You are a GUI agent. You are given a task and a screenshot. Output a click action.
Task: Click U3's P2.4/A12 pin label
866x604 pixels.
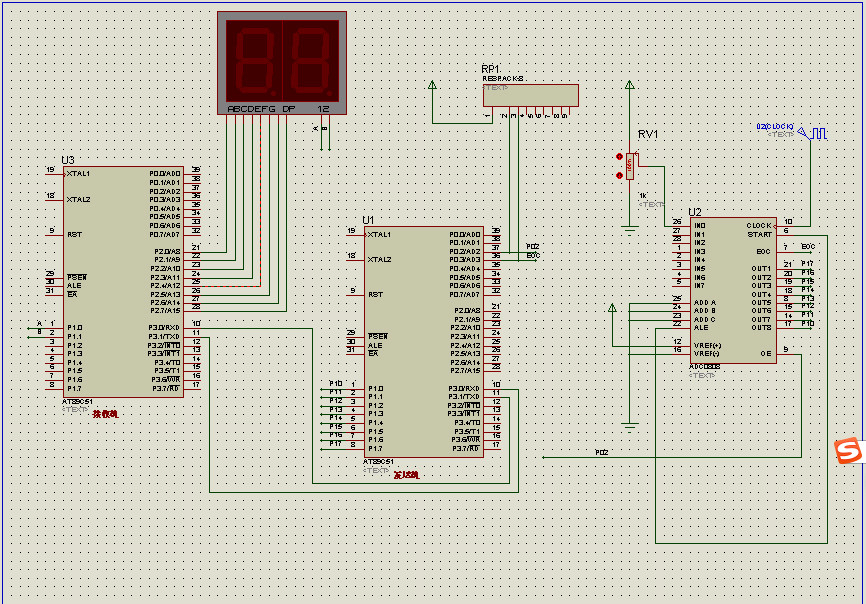[x=165, y=286]
